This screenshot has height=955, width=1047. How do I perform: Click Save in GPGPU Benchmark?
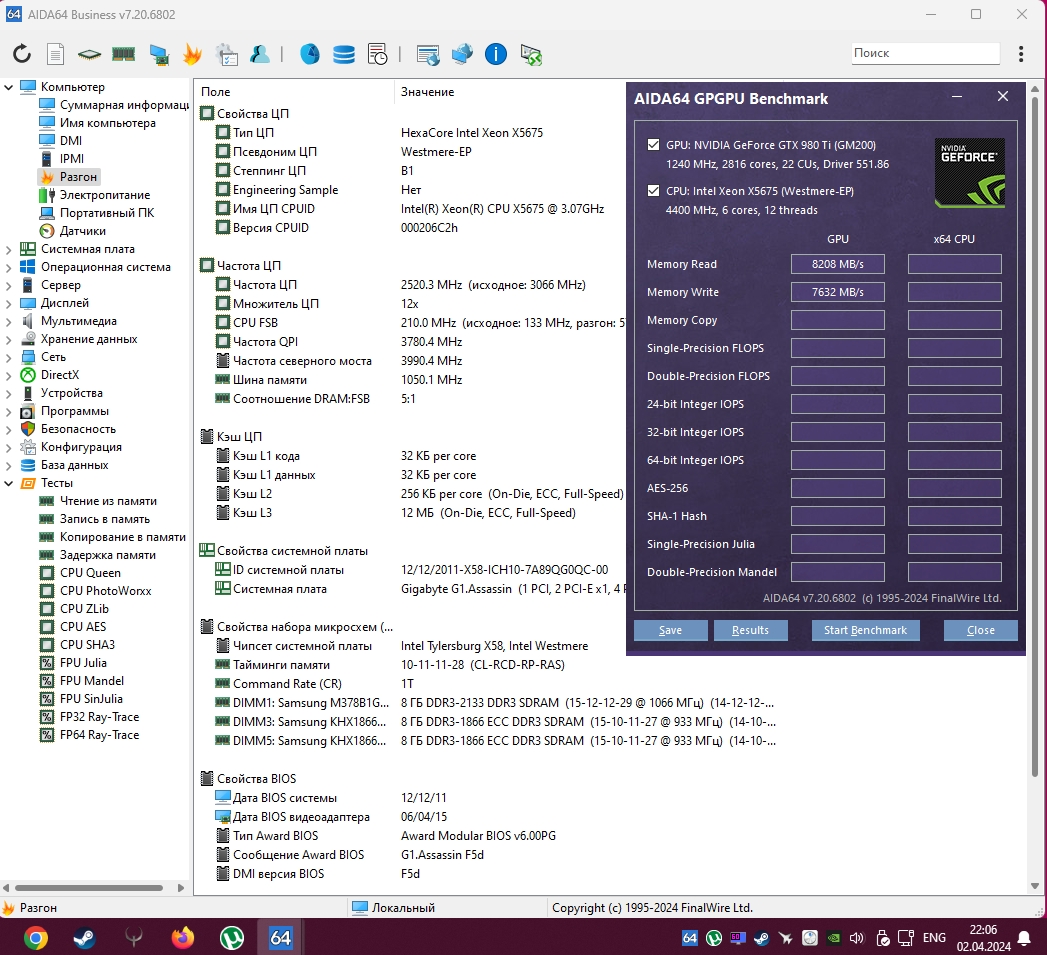[670, 630]
